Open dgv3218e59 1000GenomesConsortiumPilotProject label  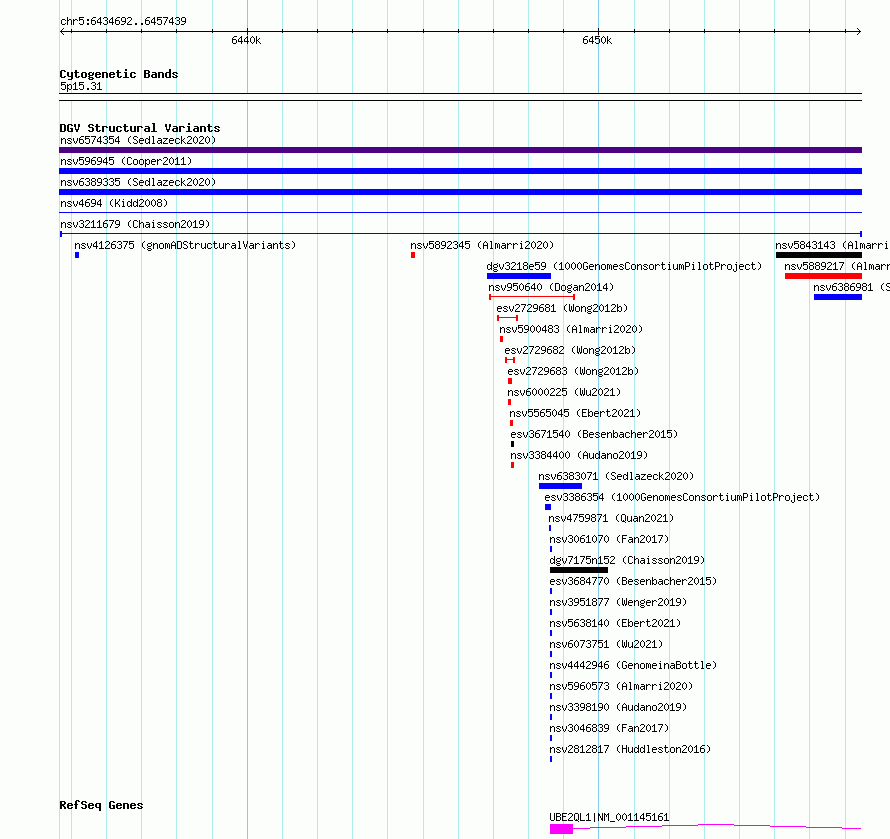624,266
